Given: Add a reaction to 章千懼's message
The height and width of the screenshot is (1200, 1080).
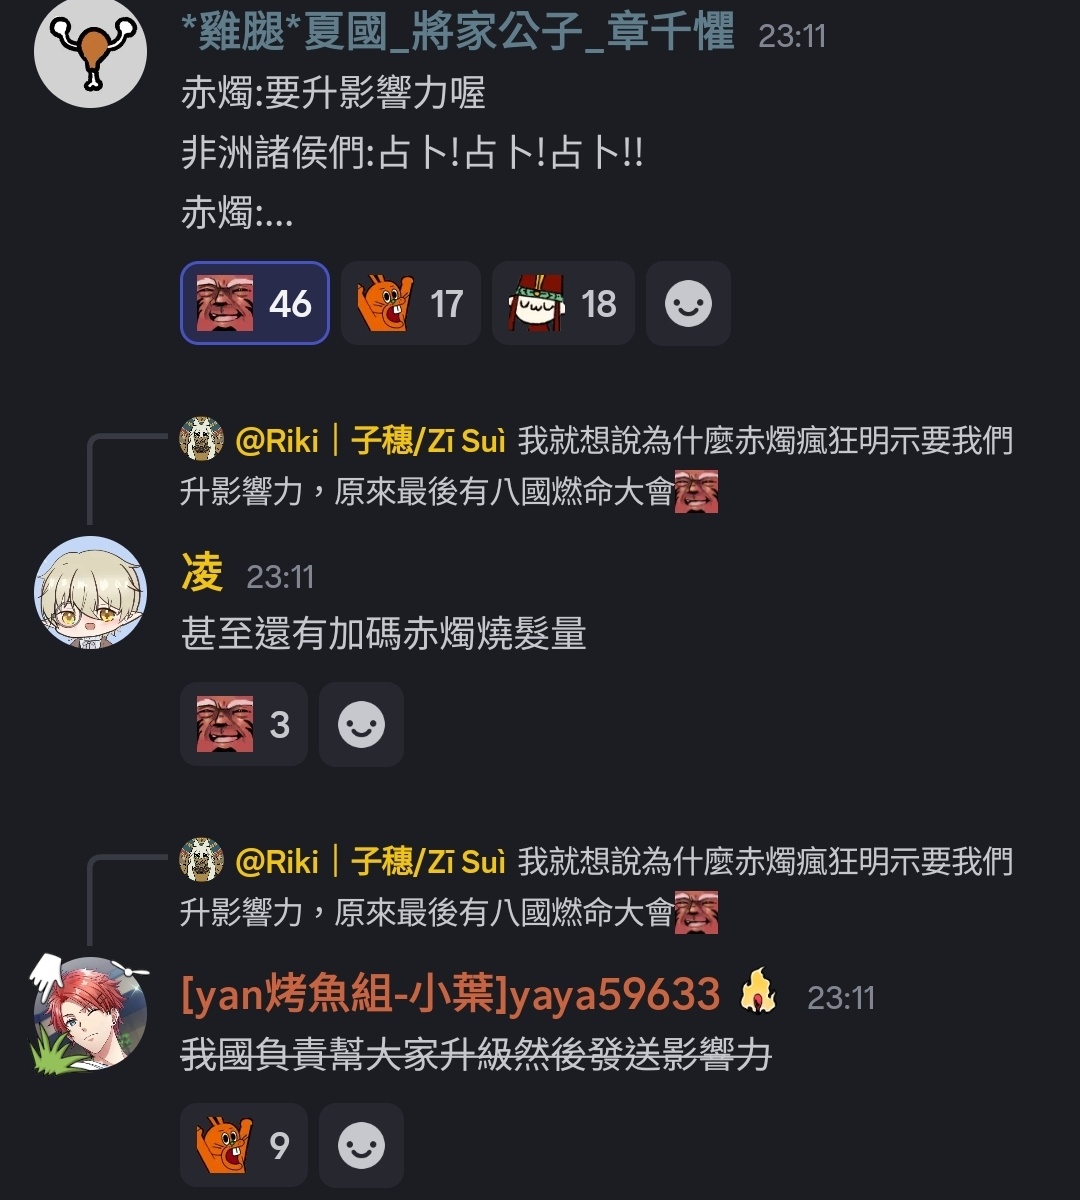Looking at the screenshot, I should coord(688,303).
